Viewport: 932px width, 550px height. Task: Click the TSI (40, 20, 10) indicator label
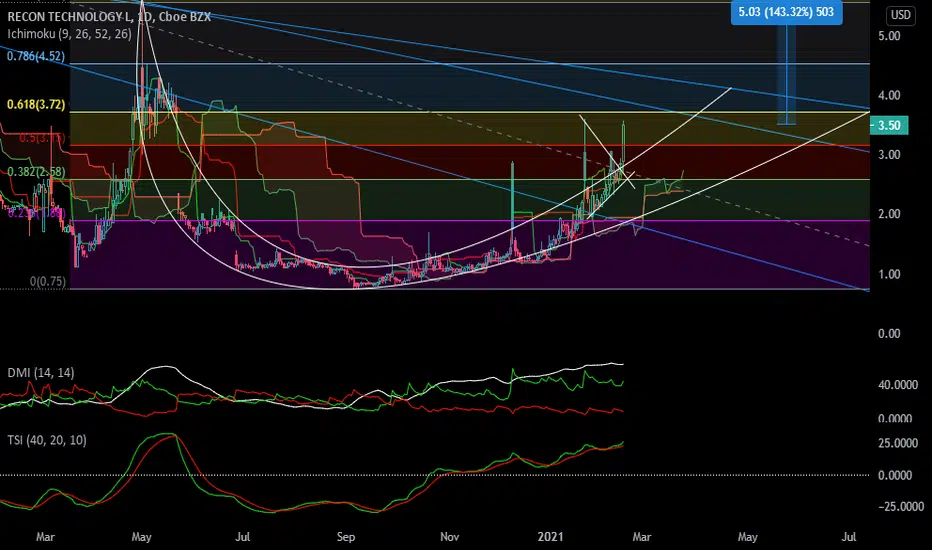click(47, 440)
